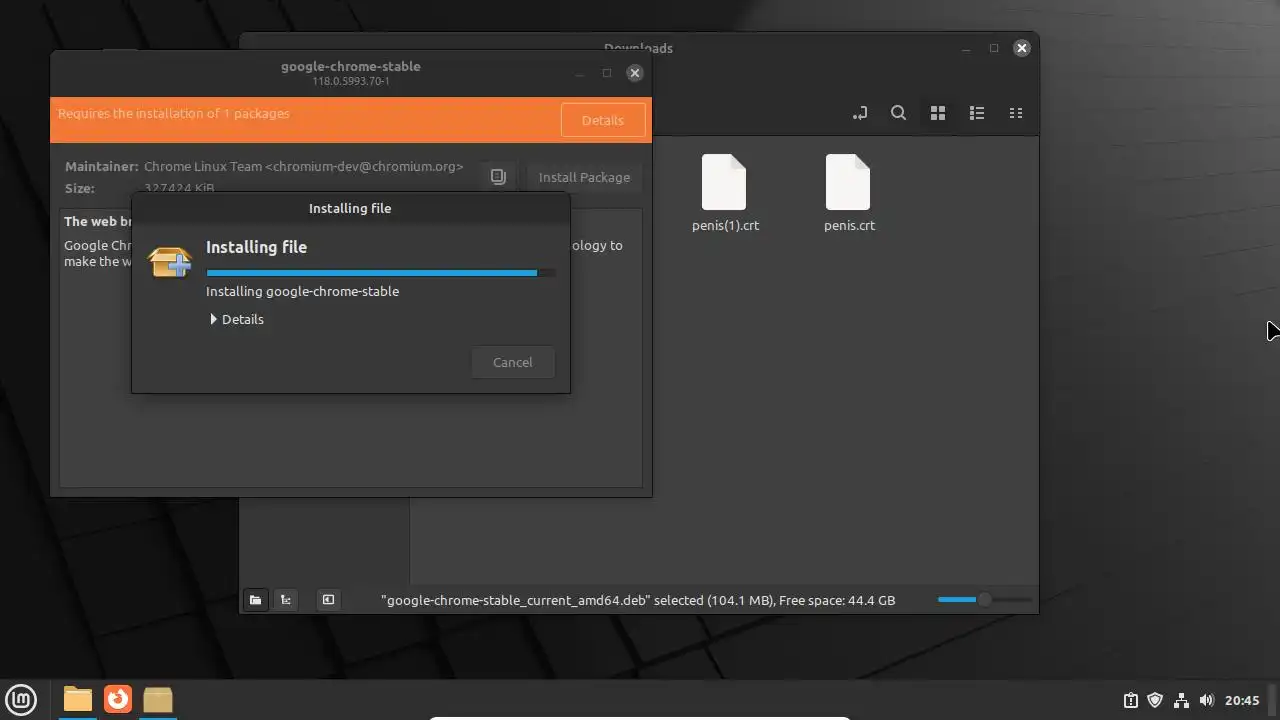Viewport: 1280px width, 720px height.
Task: Click the Files folder icon in taskbar
Action: click(x=77, y=699)
